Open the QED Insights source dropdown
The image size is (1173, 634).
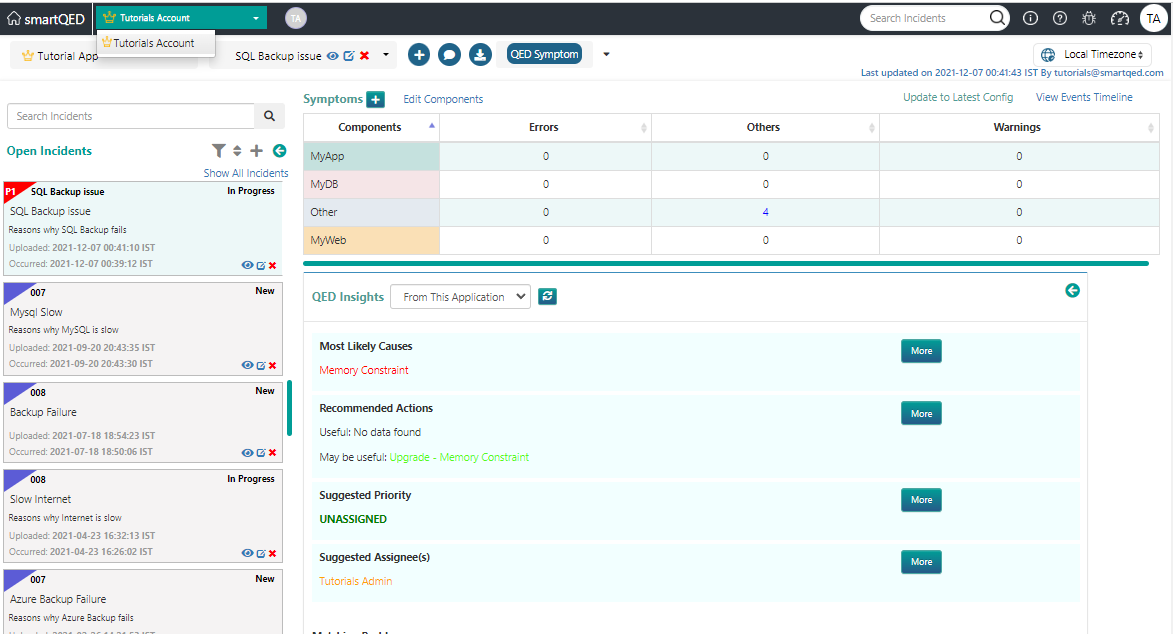tap(460, 297)
